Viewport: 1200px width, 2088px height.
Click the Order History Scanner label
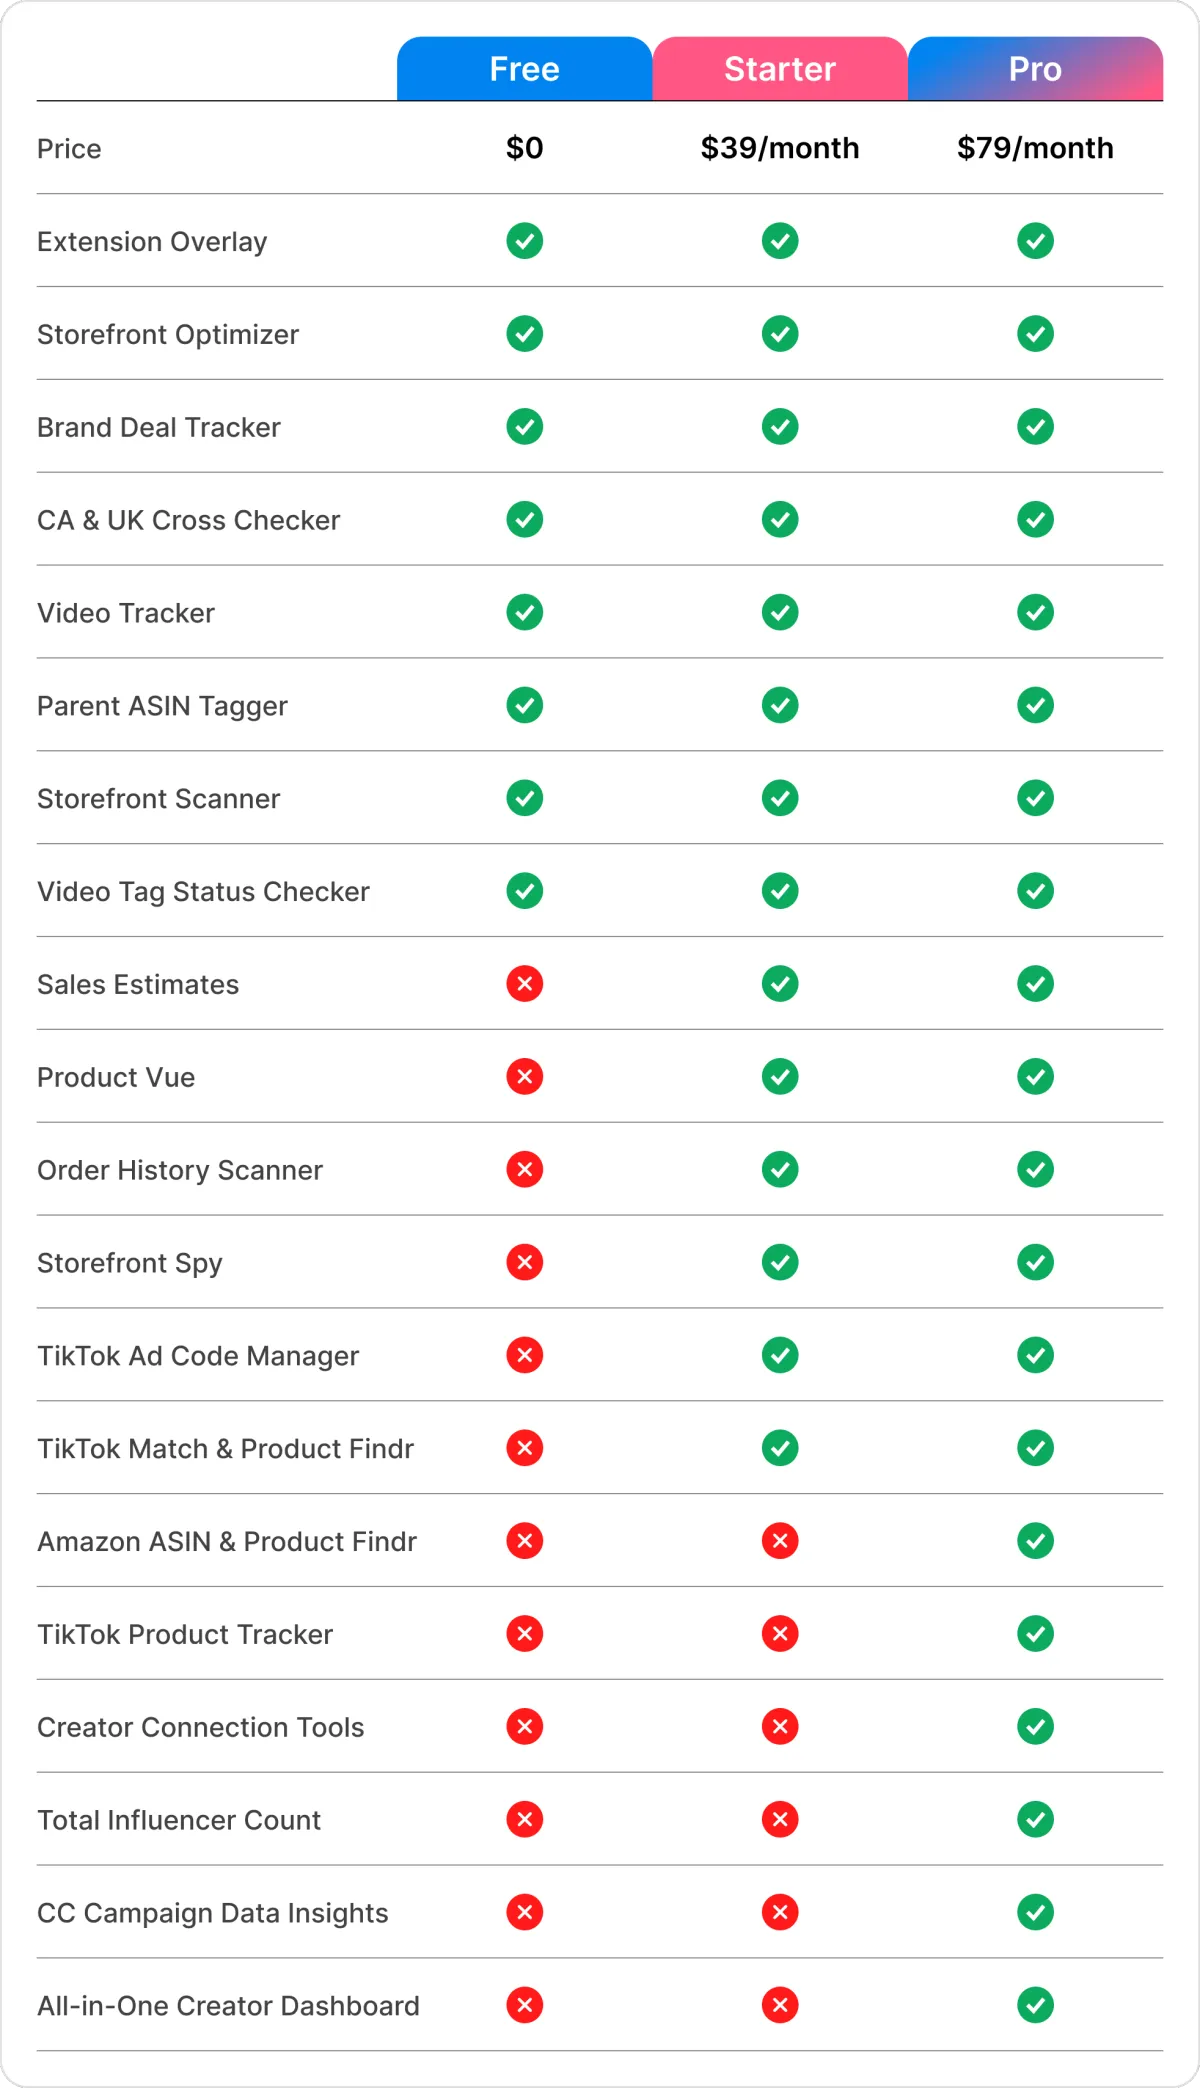[180, 1170]
